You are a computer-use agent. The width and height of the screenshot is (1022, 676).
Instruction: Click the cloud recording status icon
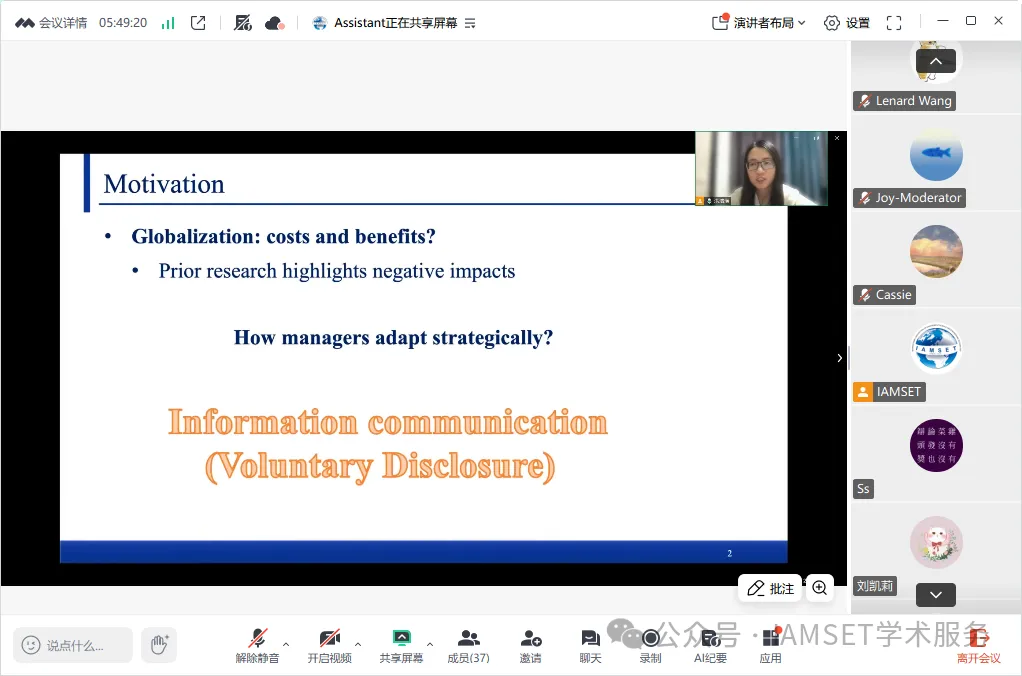pos(274,23)
